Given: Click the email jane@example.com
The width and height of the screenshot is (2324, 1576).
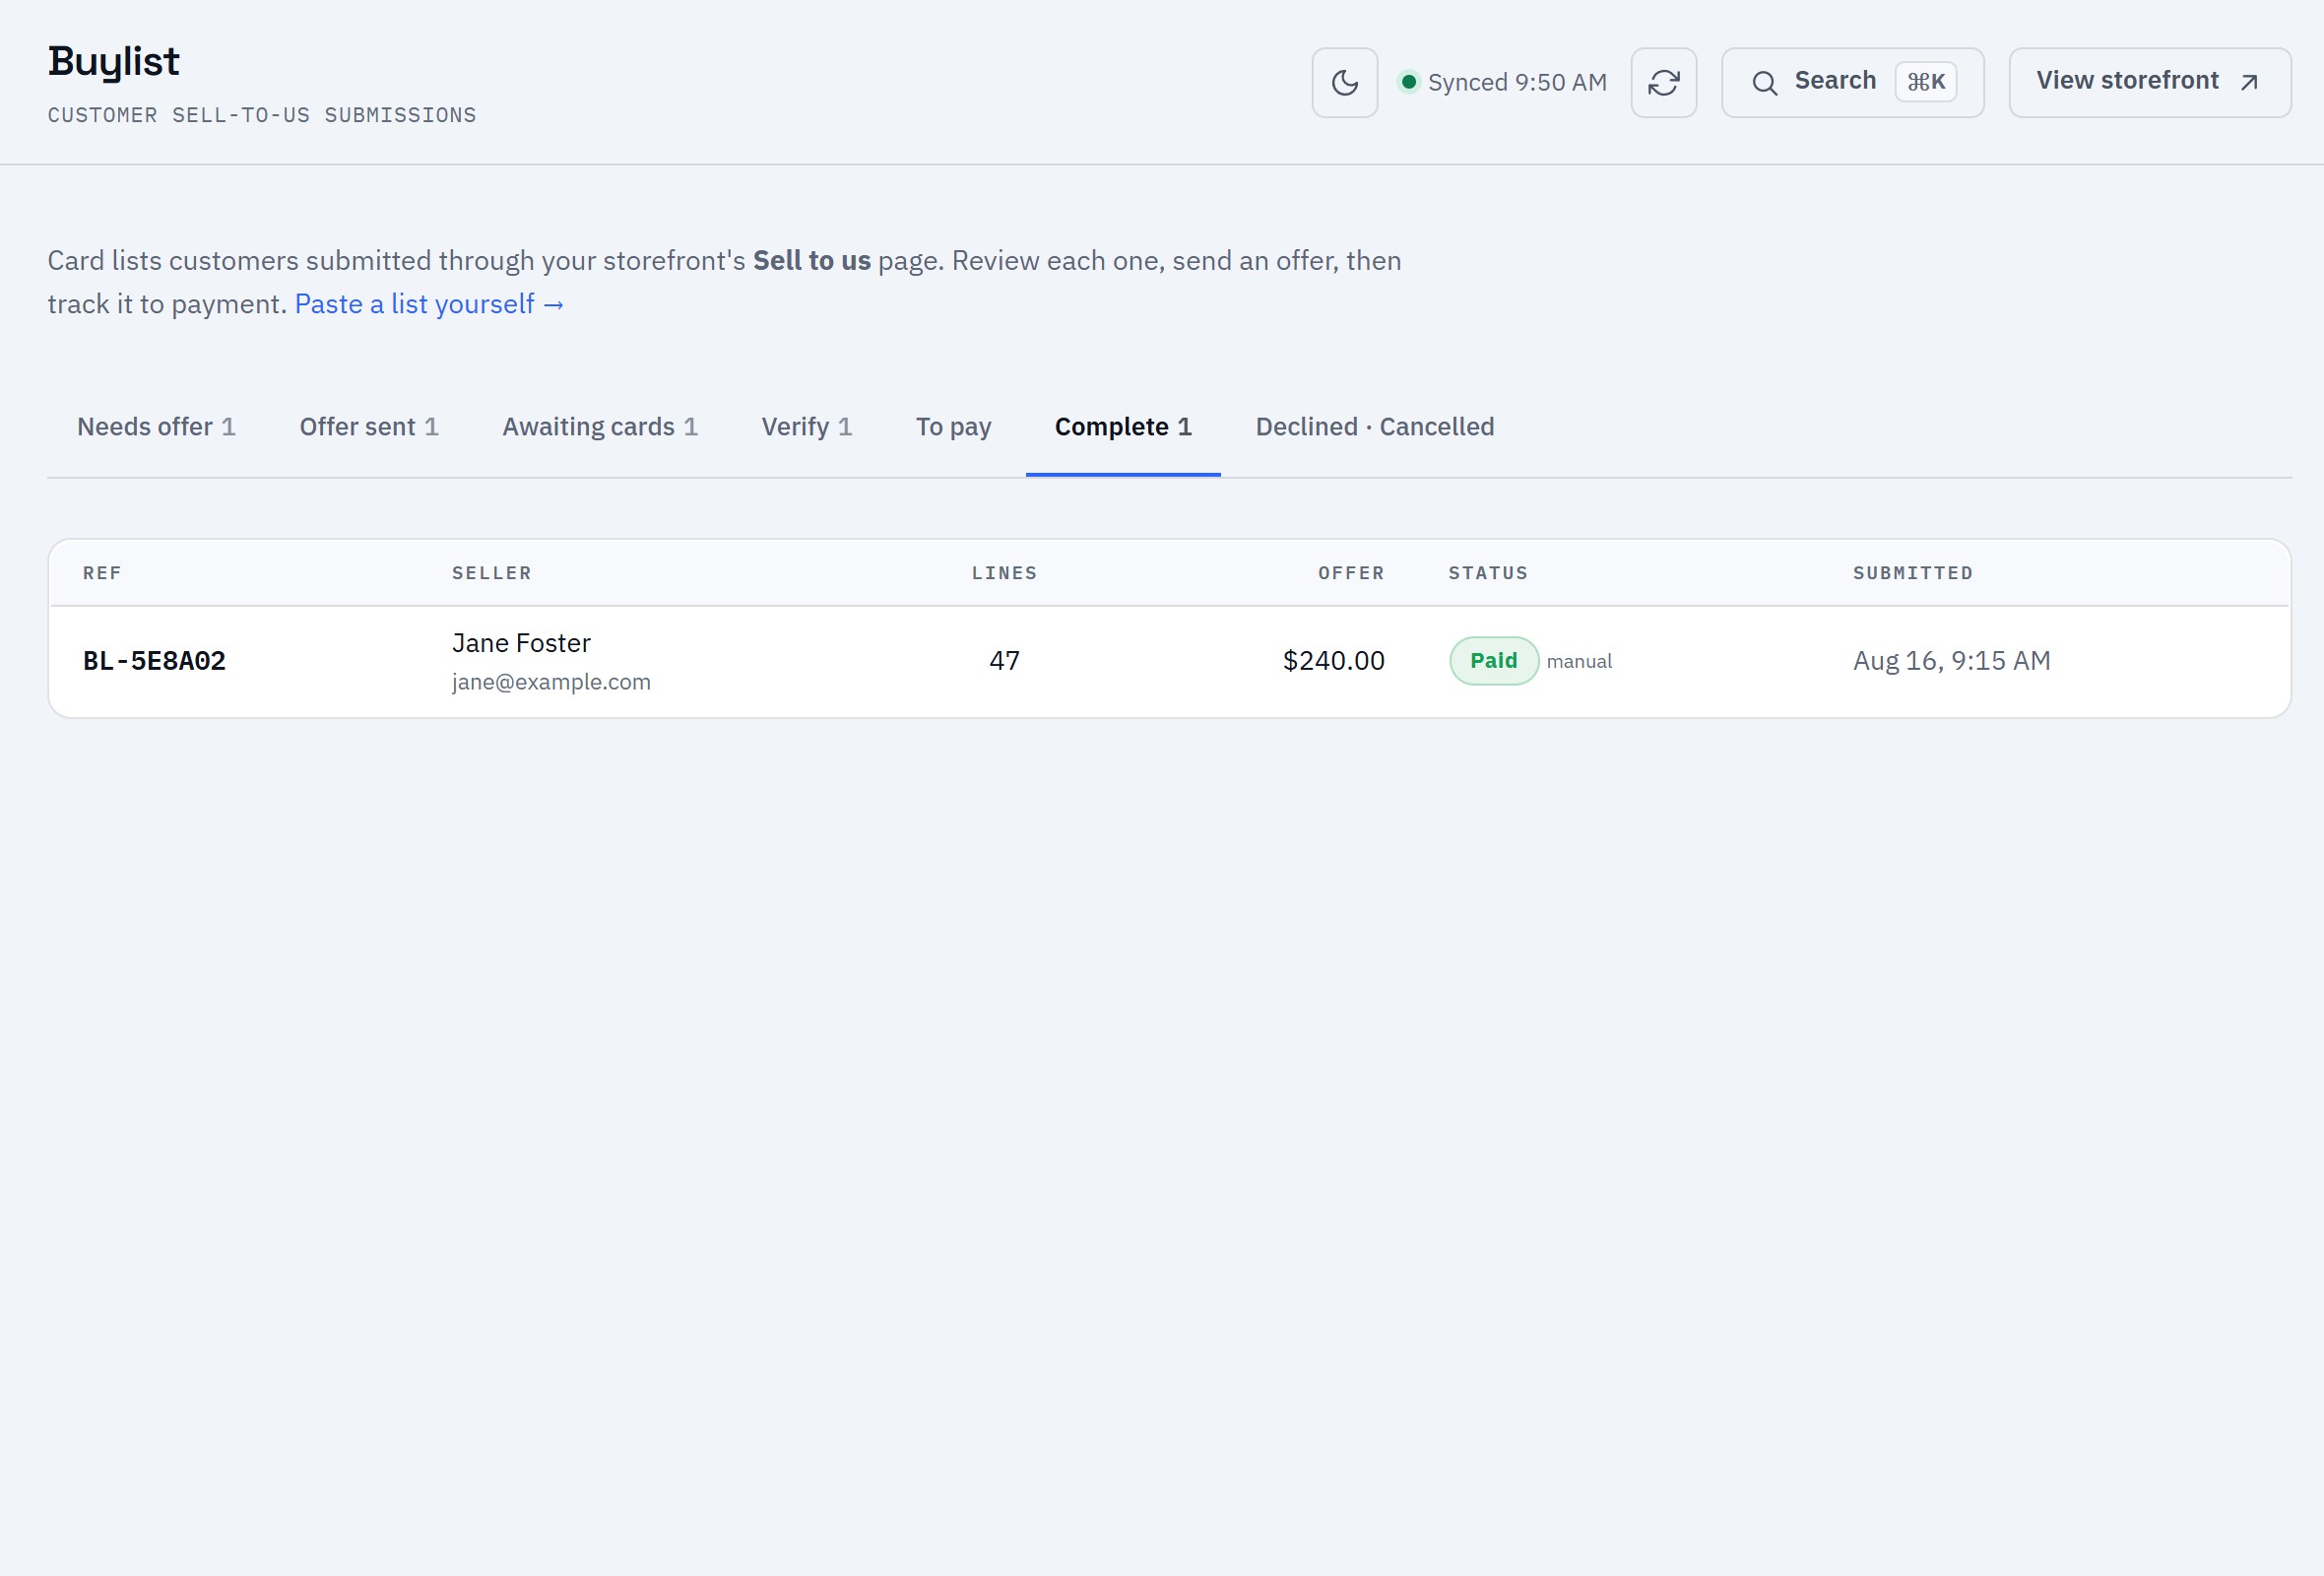Looking at the screenshot, I should click(551, 682).
